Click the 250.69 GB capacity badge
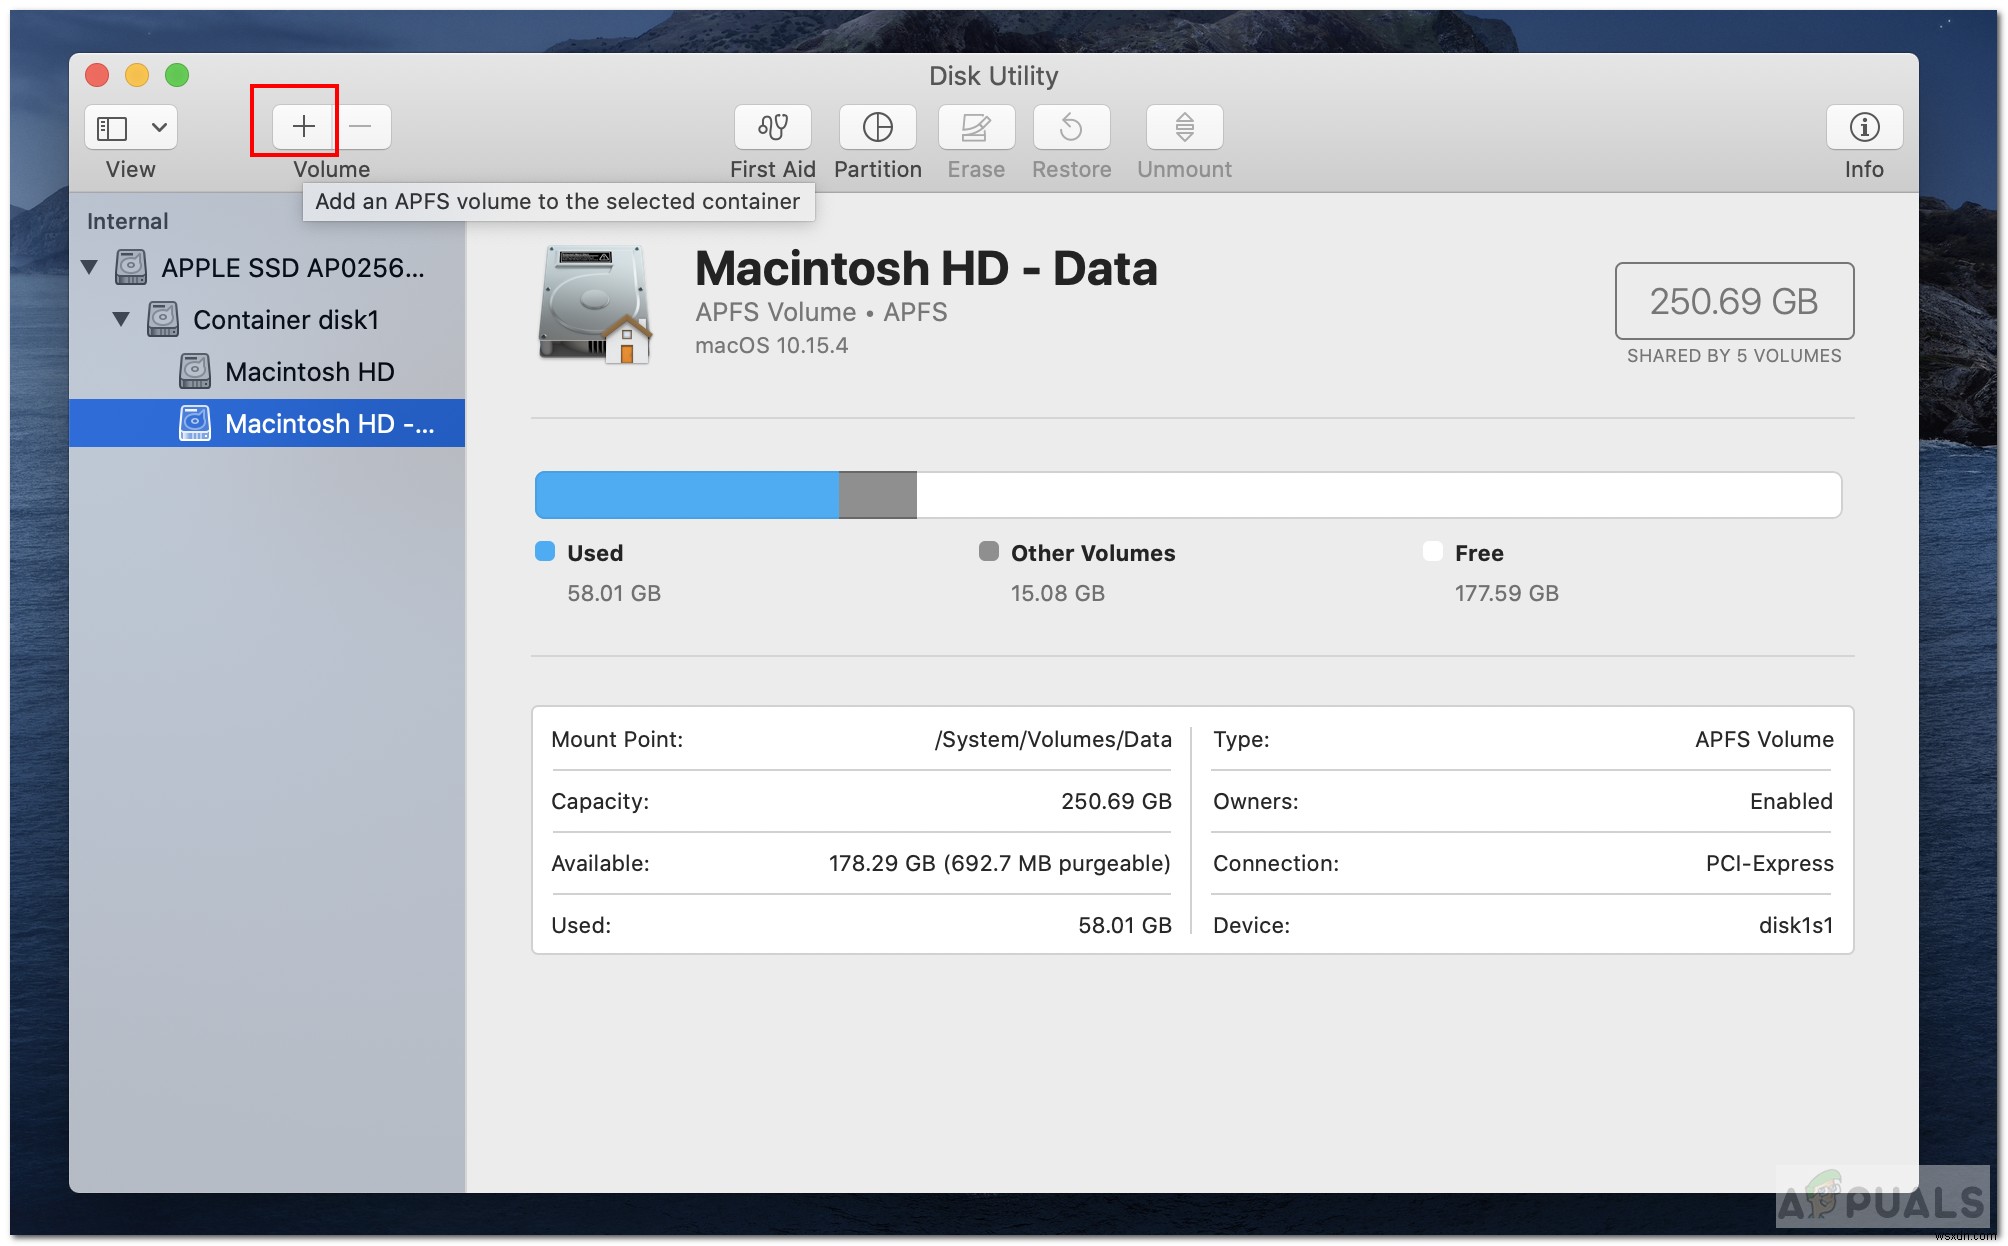Viewport: 2008px width, 1246px height. pyautogui.click(x=1734, y=302)
